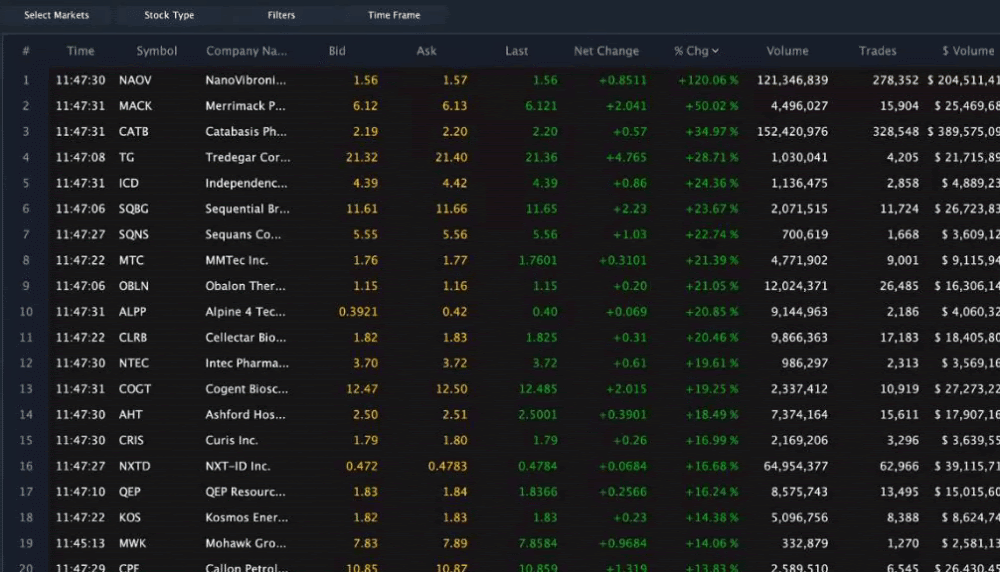The image size is (1000, 572).
Task: Sort by the Symbol column header
Action: (156, 51)
